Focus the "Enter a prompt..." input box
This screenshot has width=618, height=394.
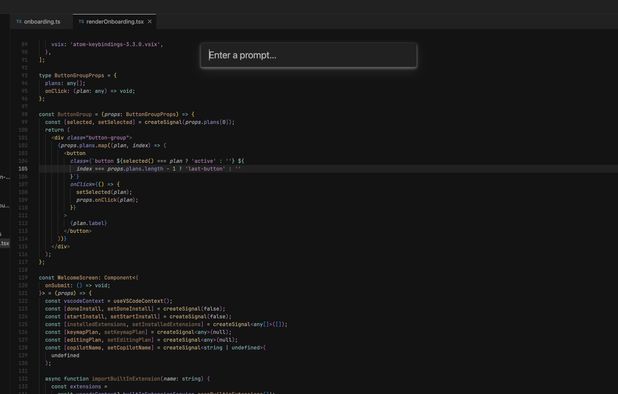[309, 56]
